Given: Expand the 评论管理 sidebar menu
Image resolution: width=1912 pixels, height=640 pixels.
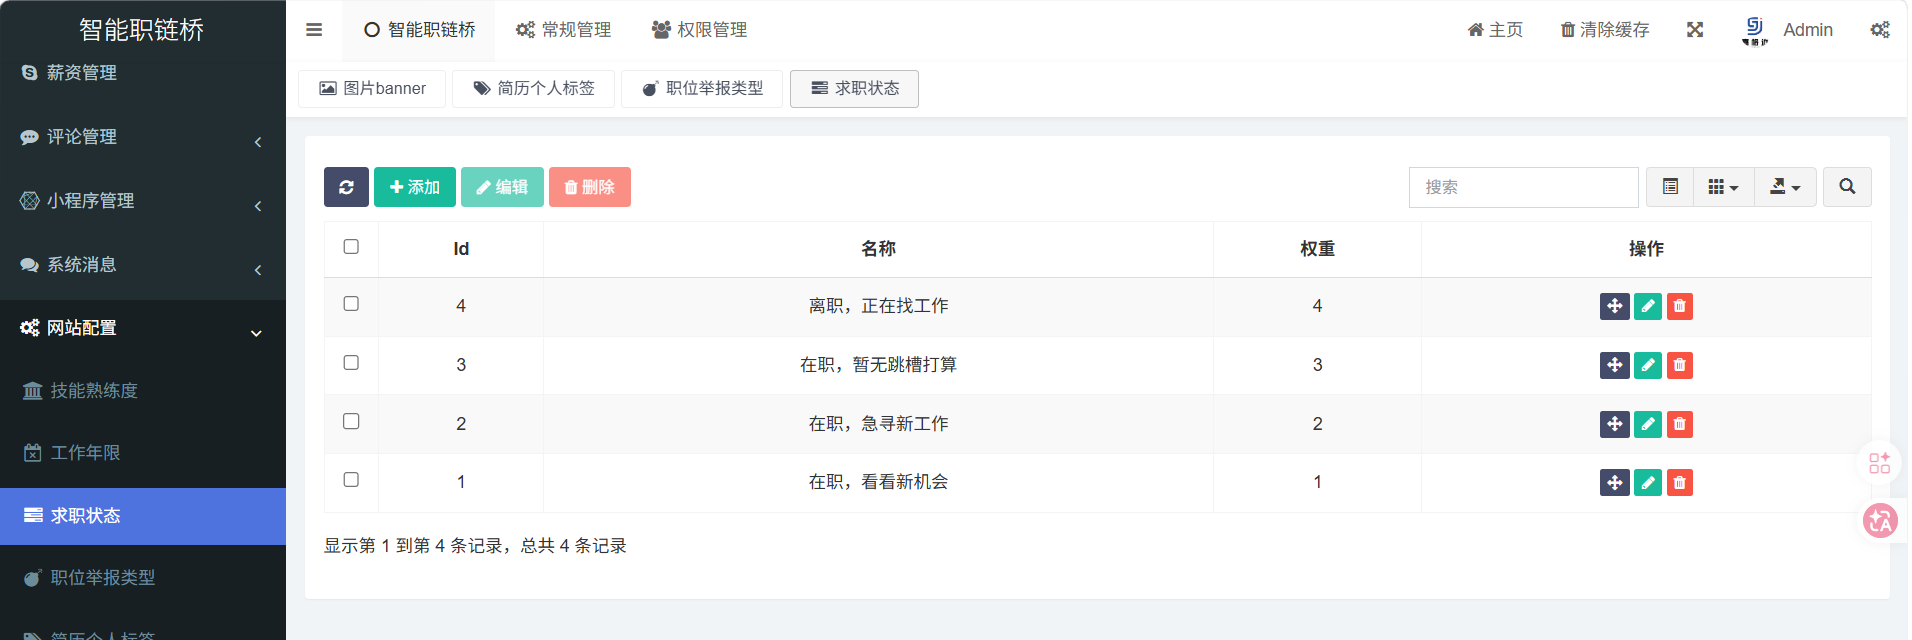Looking at the screenshot, I should [142, 137].
